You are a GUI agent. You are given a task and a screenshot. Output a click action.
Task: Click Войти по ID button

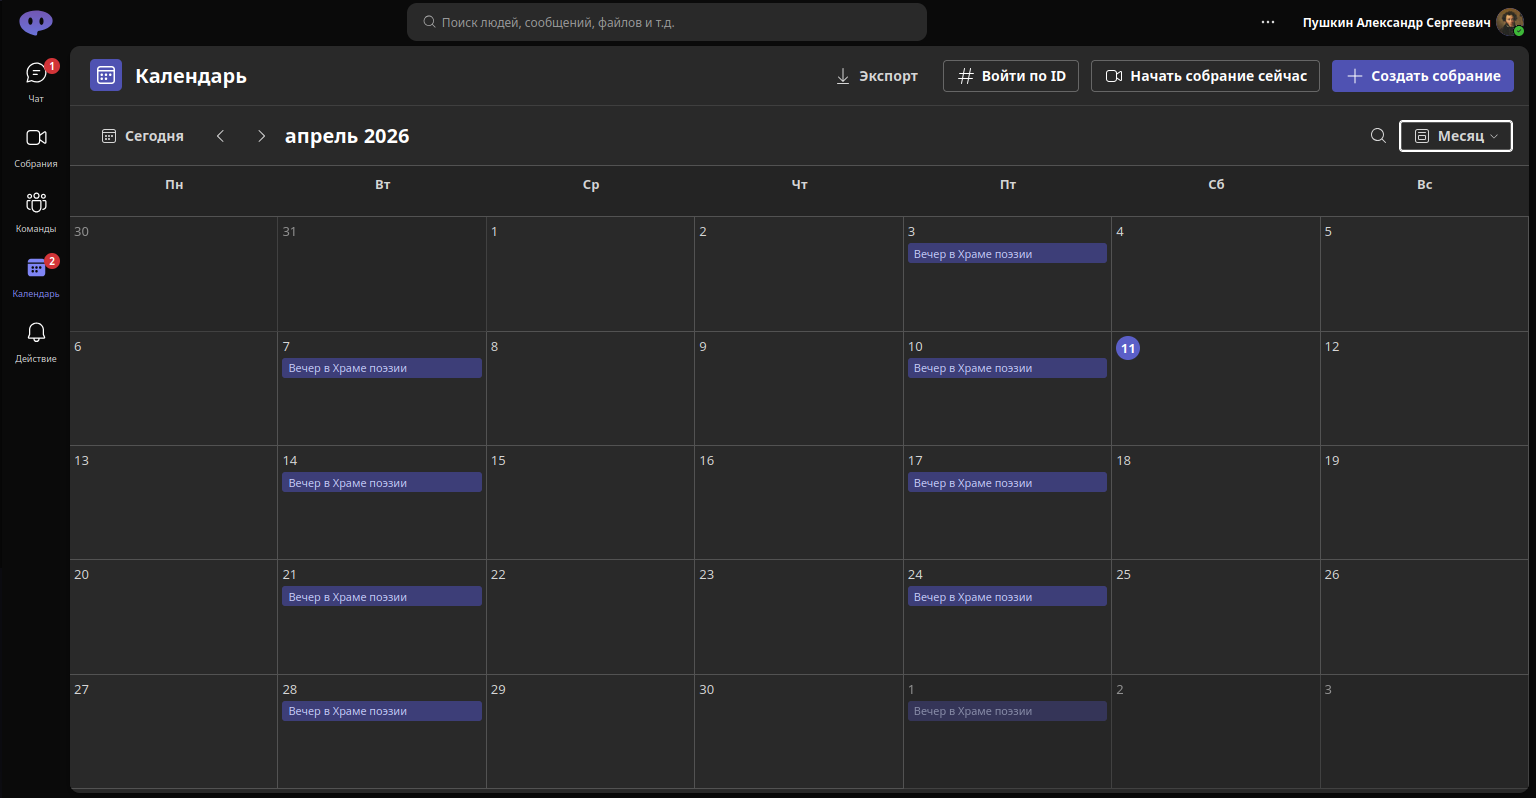1011,76
